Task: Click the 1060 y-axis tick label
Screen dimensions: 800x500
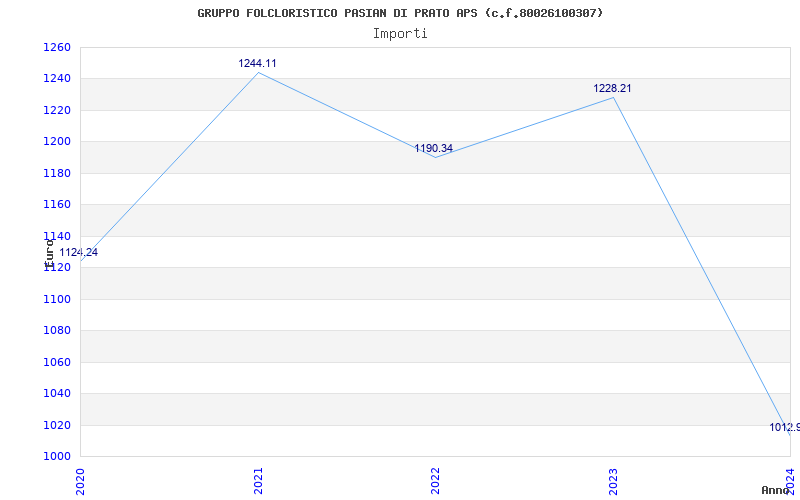Action: tap(57, 362)
